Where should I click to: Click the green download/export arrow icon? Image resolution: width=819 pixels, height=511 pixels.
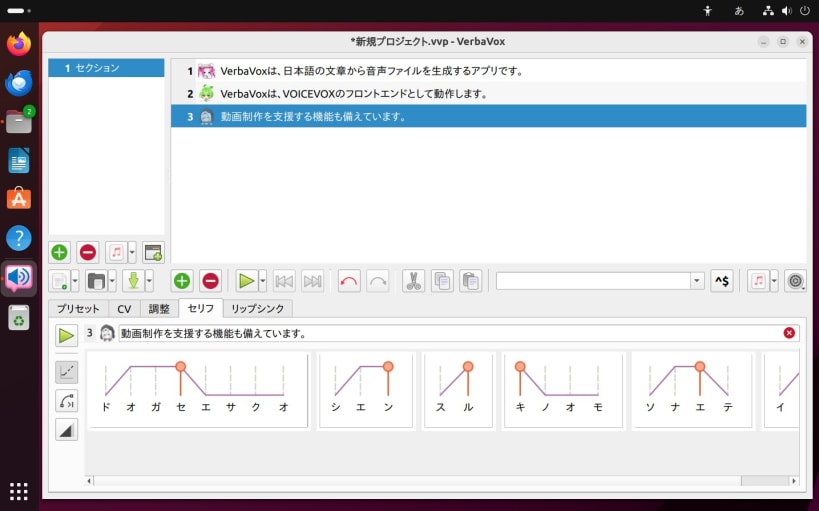tap(134, 281)
